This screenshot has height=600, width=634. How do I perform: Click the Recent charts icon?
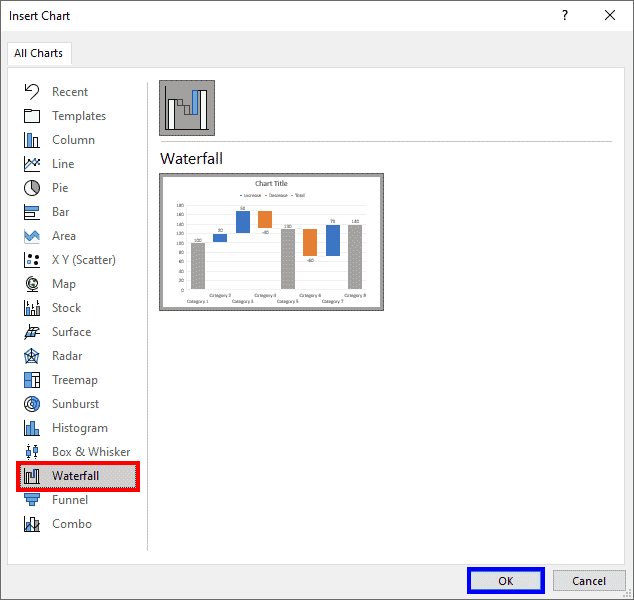pos(32,92)
